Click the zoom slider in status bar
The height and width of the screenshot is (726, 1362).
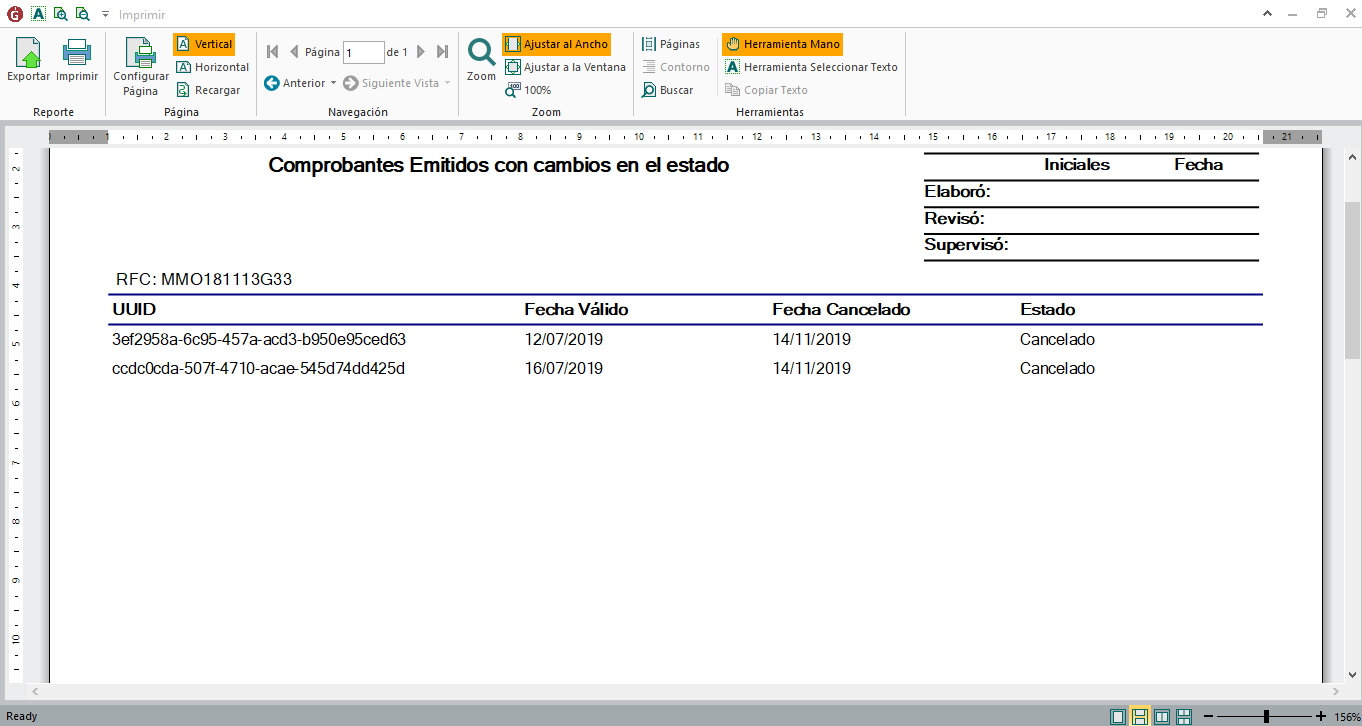[1266, 716]
